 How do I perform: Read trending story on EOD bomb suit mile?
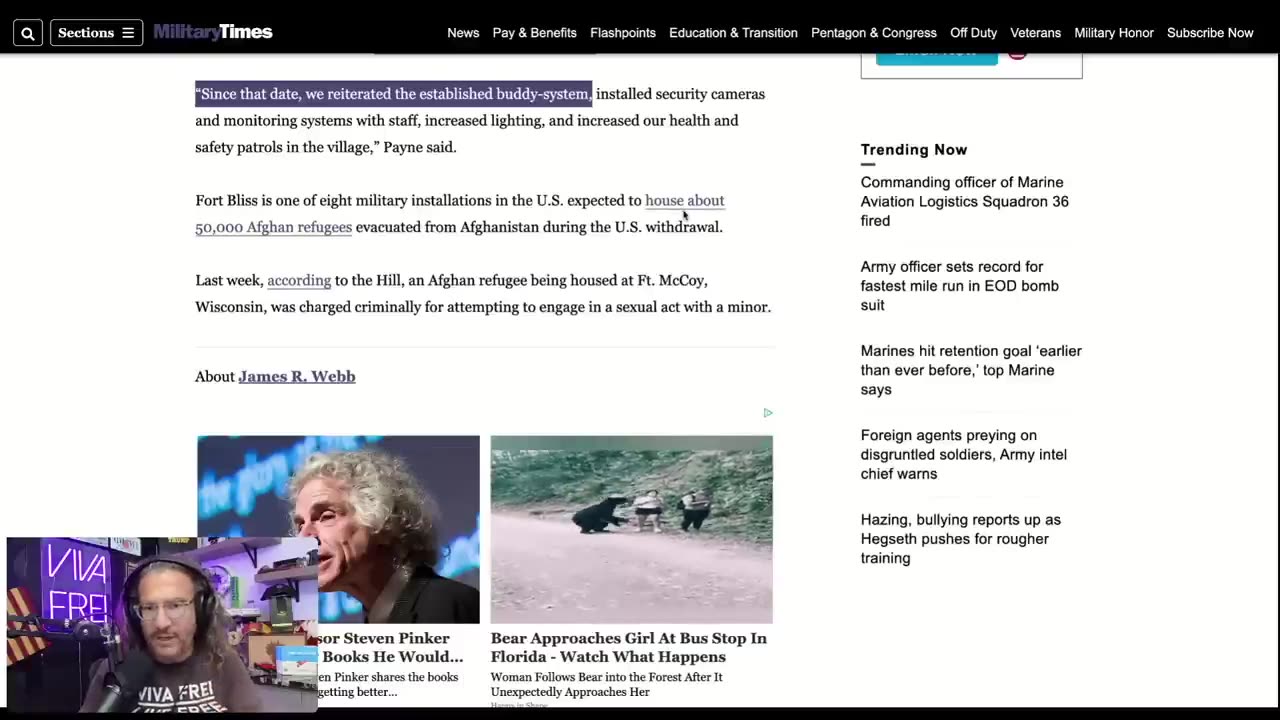point(960,286)
